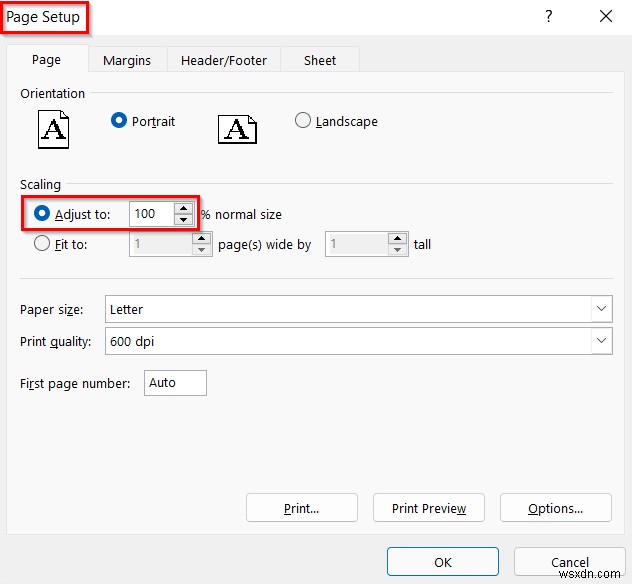This screenshot has height=584, width=632.
Task: Increase Adjust to percentage with up arrow
Action: (x=183, y=208)
